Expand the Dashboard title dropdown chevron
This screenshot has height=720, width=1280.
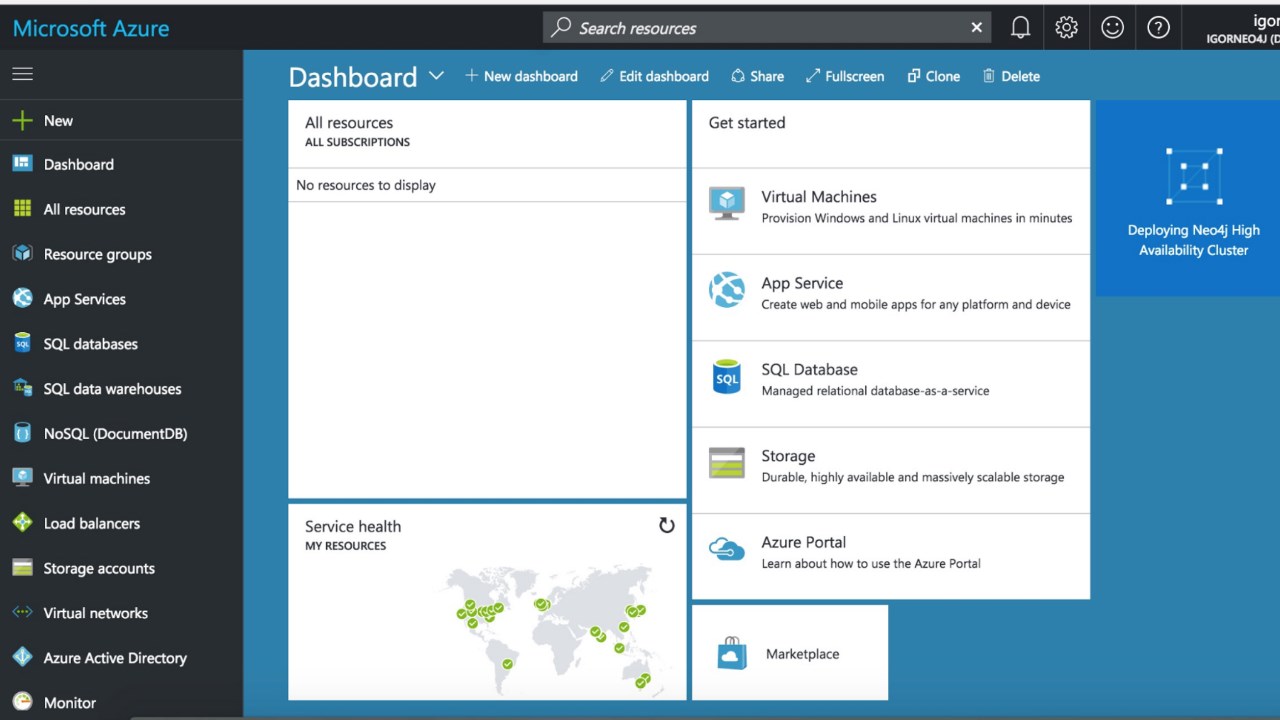pos(436,76)
